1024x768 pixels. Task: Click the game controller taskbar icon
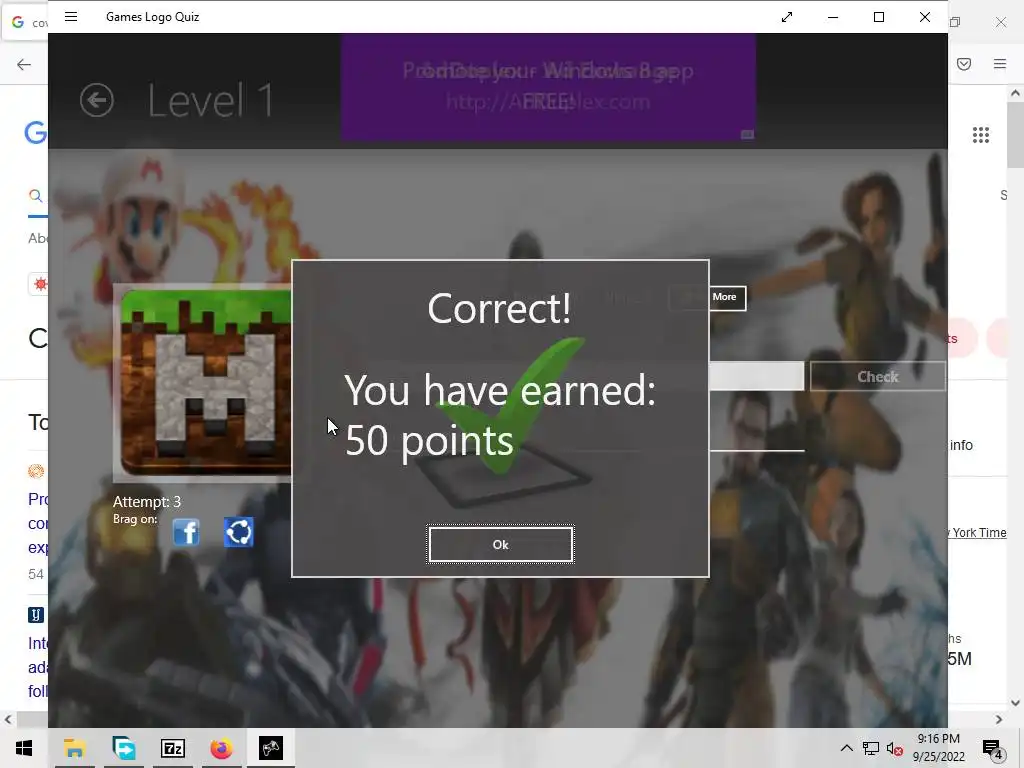[x=270, y=748]
